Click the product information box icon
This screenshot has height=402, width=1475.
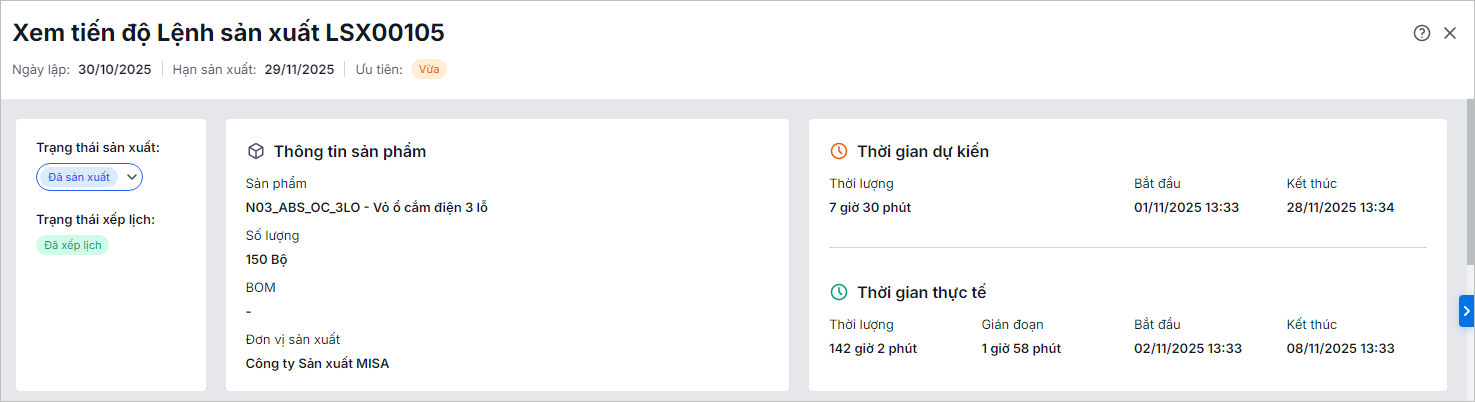(256, 151)
